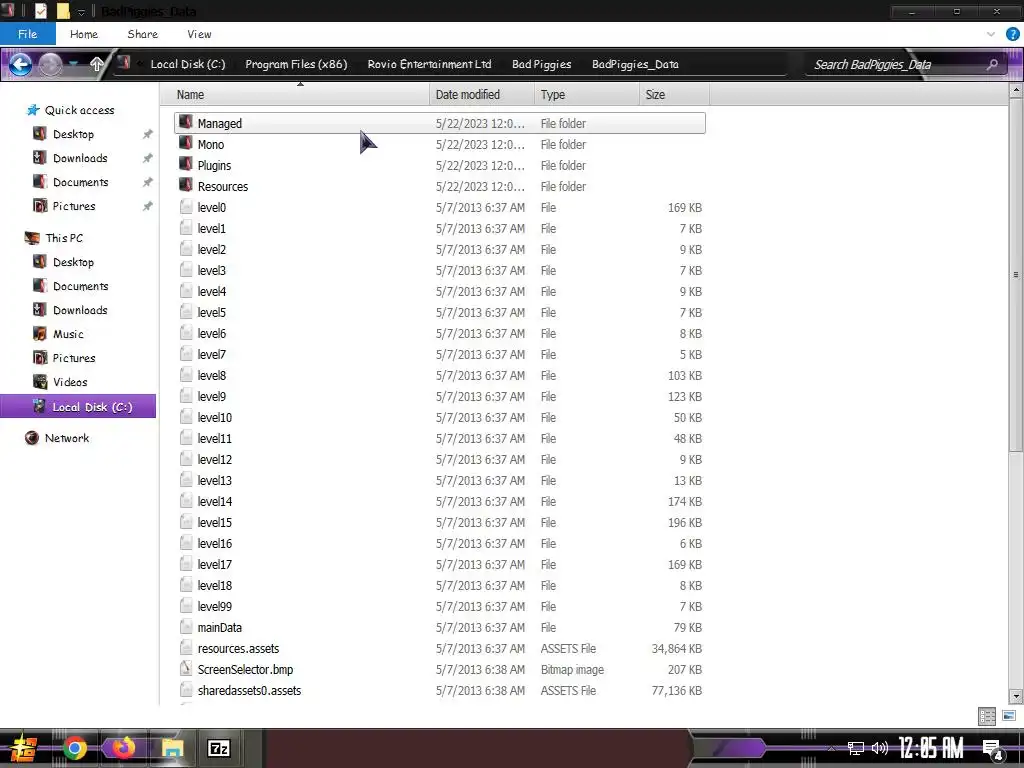The height and width of the screenshot is (768, 1024).
Task: Open 7-Zip from the taskbar
Action: click(x=218, y=748)
